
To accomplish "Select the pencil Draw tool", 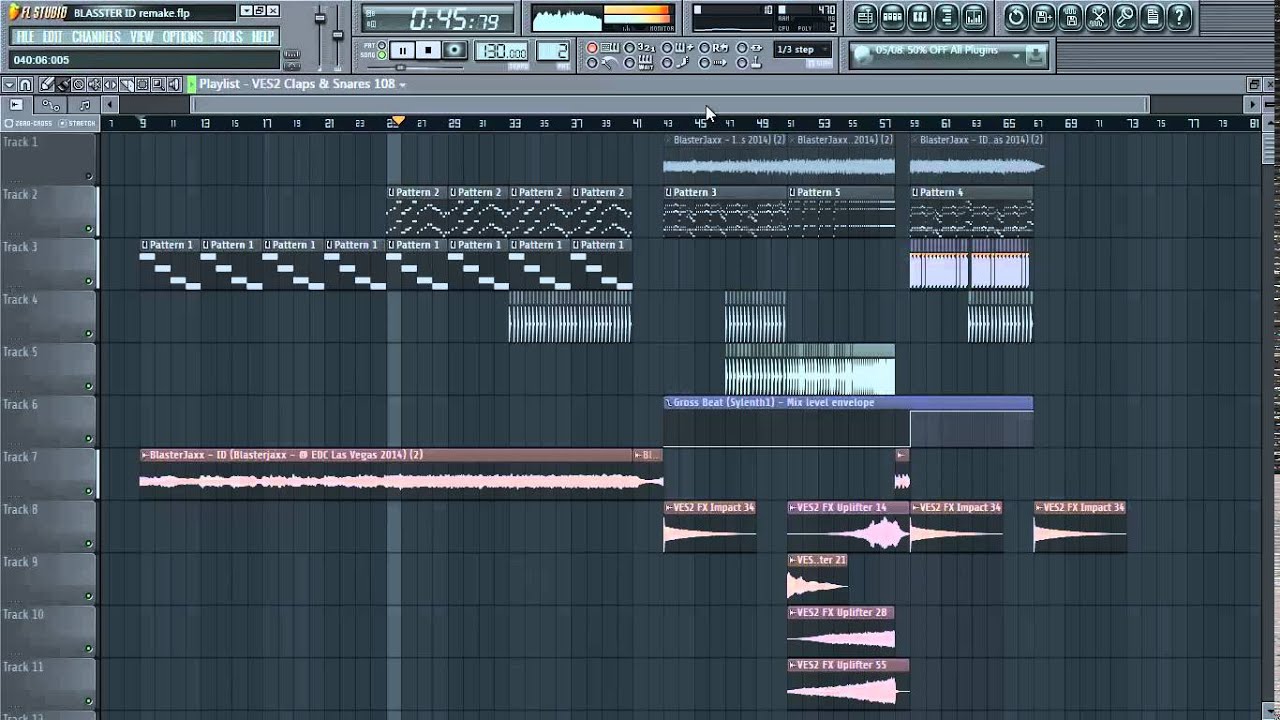I will point(46,85).
